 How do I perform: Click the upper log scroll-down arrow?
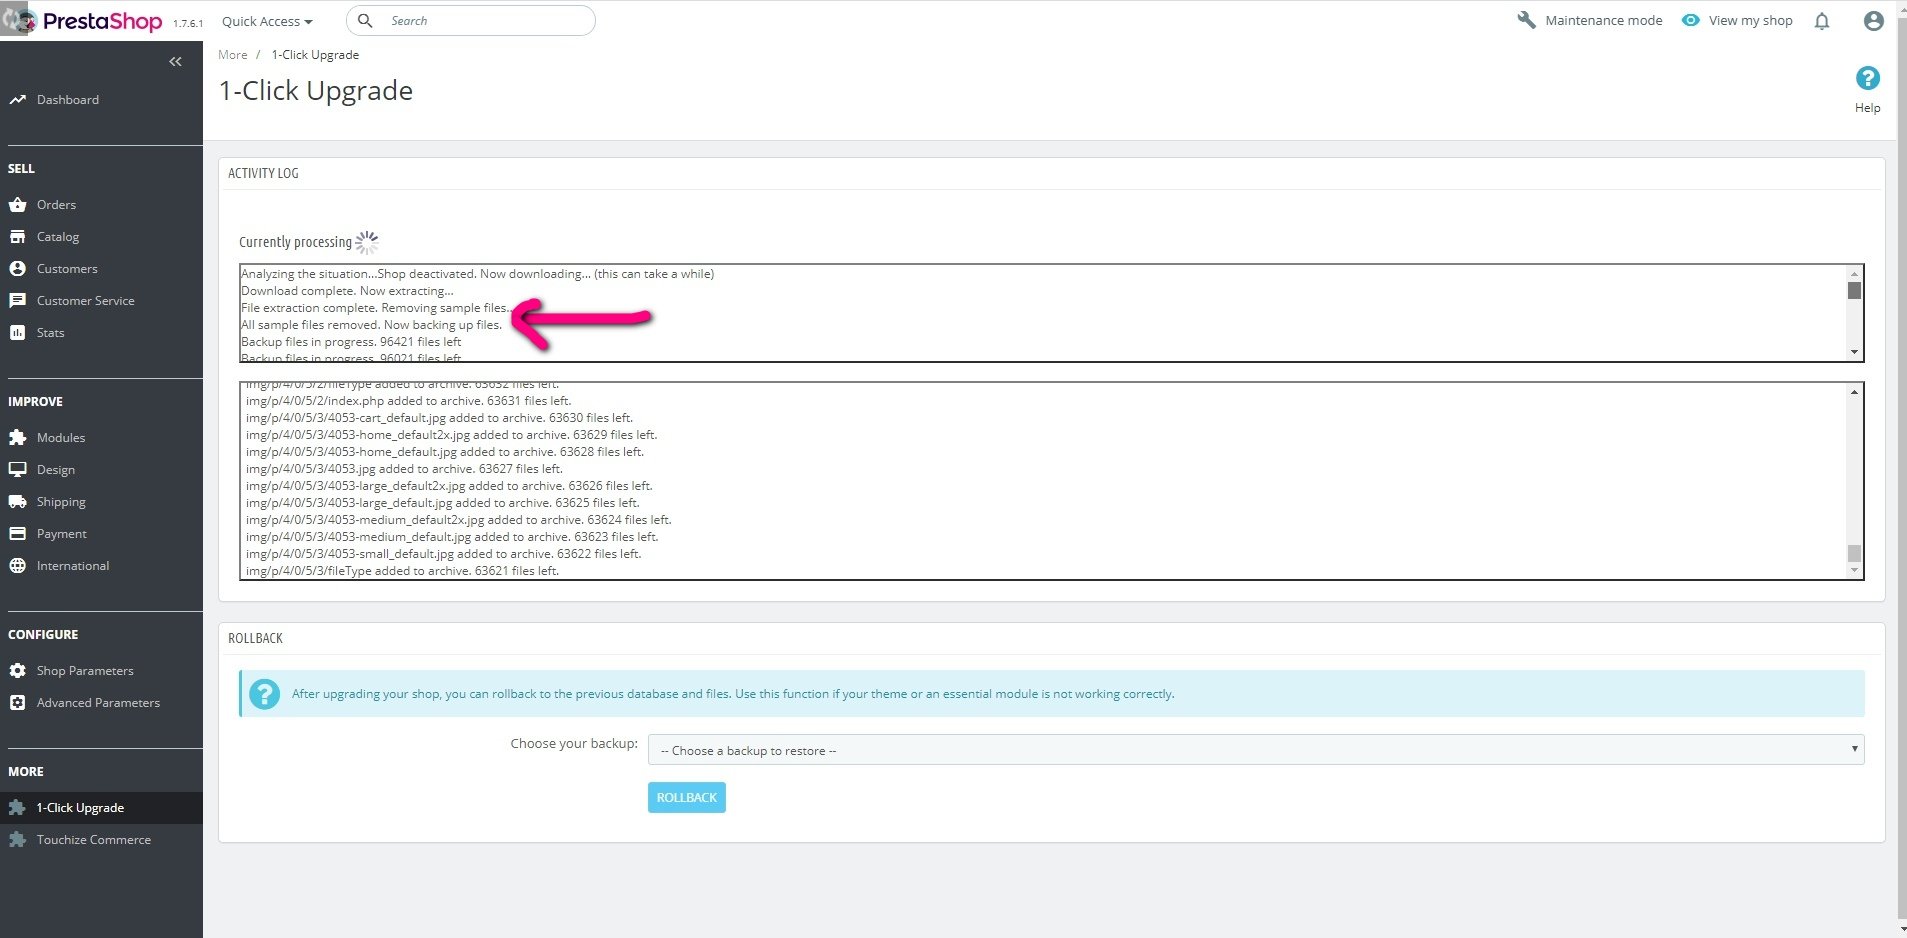pos(1854,352)
